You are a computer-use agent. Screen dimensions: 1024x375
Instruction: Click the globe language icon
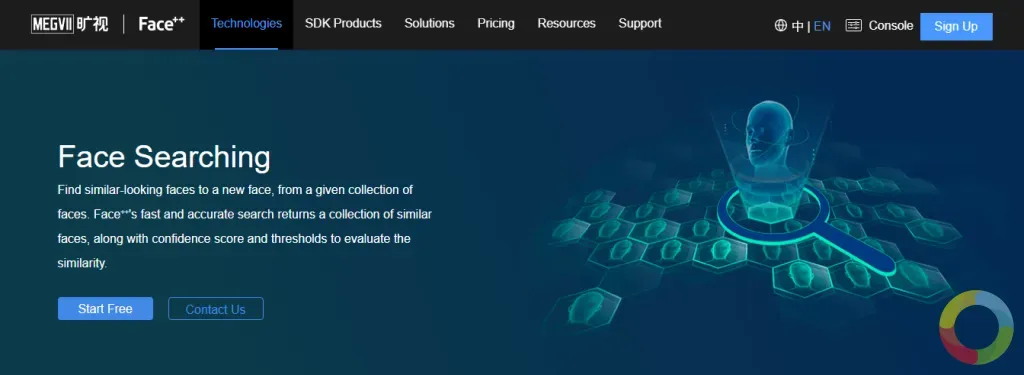[780, 25]
